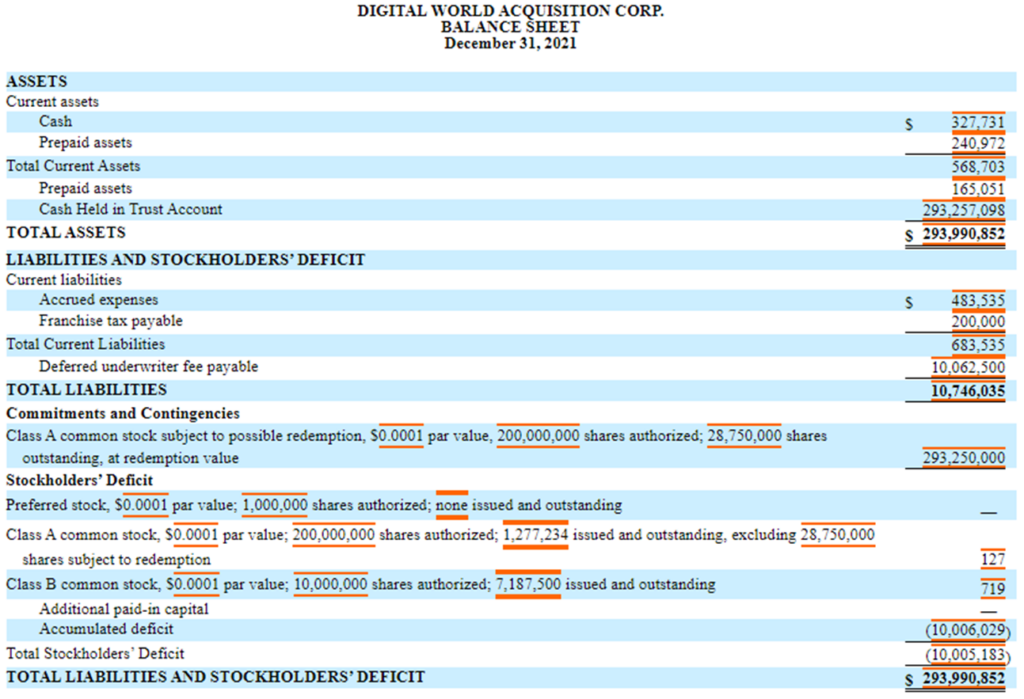
Task: Select 1,000,000 preferred shares authorized
Action: pyautogui.click(x=275, y=505)
